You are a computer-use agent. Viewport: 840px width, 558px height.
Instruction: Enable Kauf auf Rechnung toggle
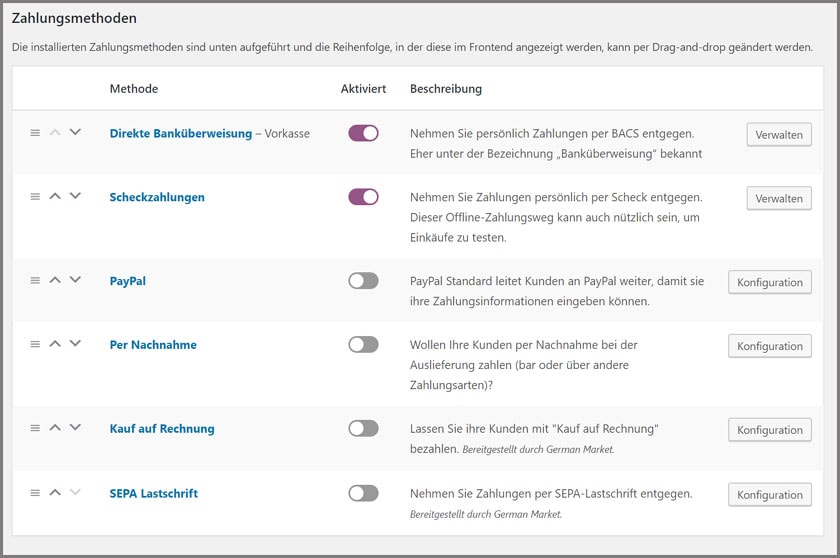(363, 428)
